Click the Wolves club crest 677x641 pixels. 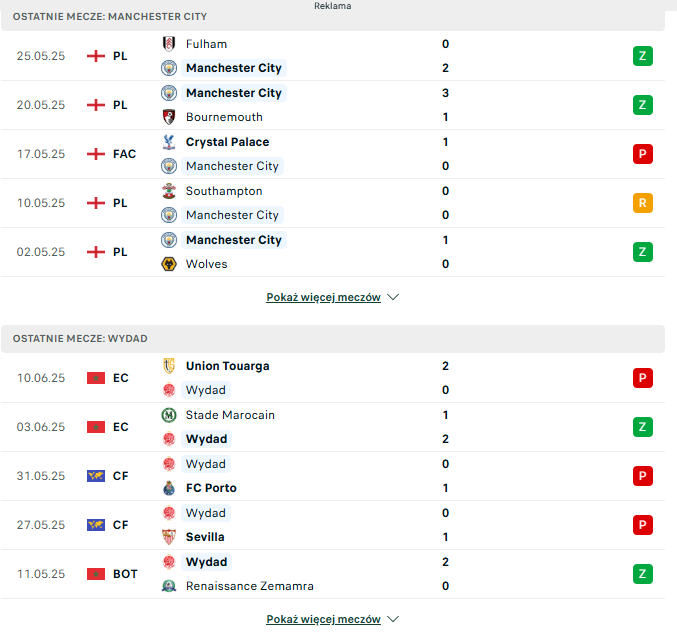(x=169, y=264)
